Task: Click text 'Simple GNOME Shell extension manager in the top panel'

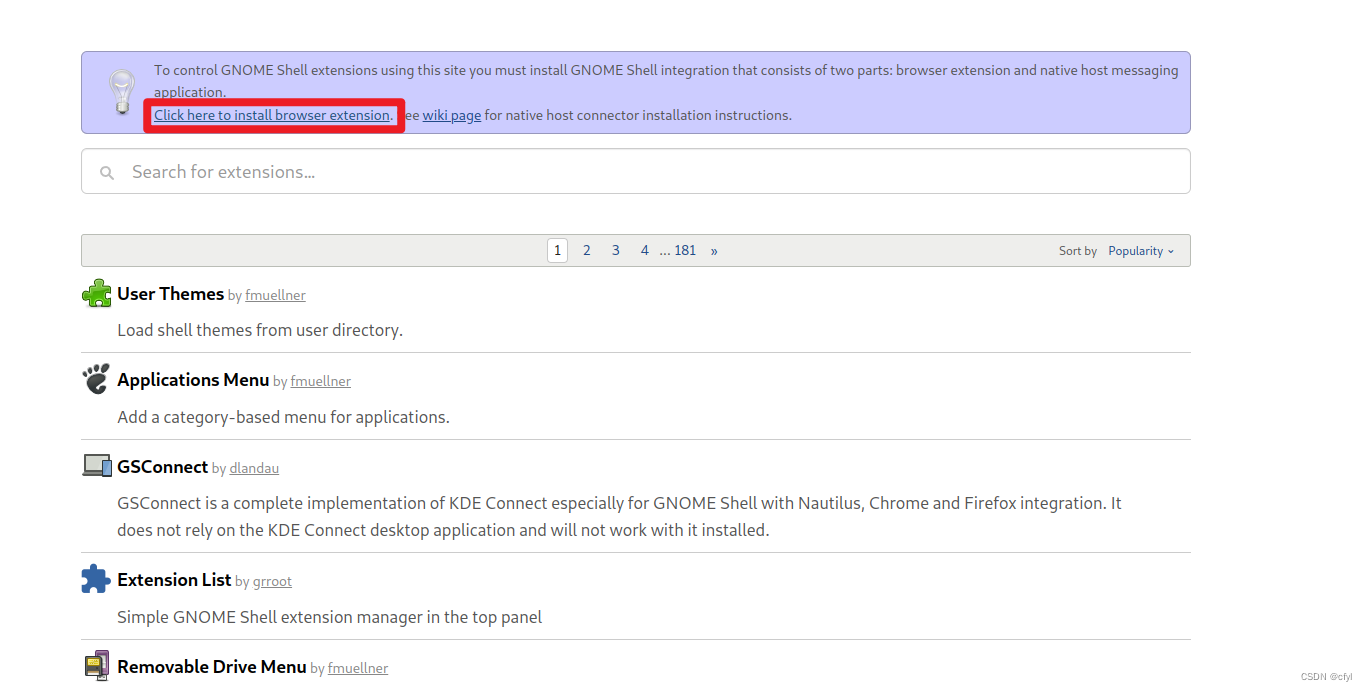Action: [329, 617]
